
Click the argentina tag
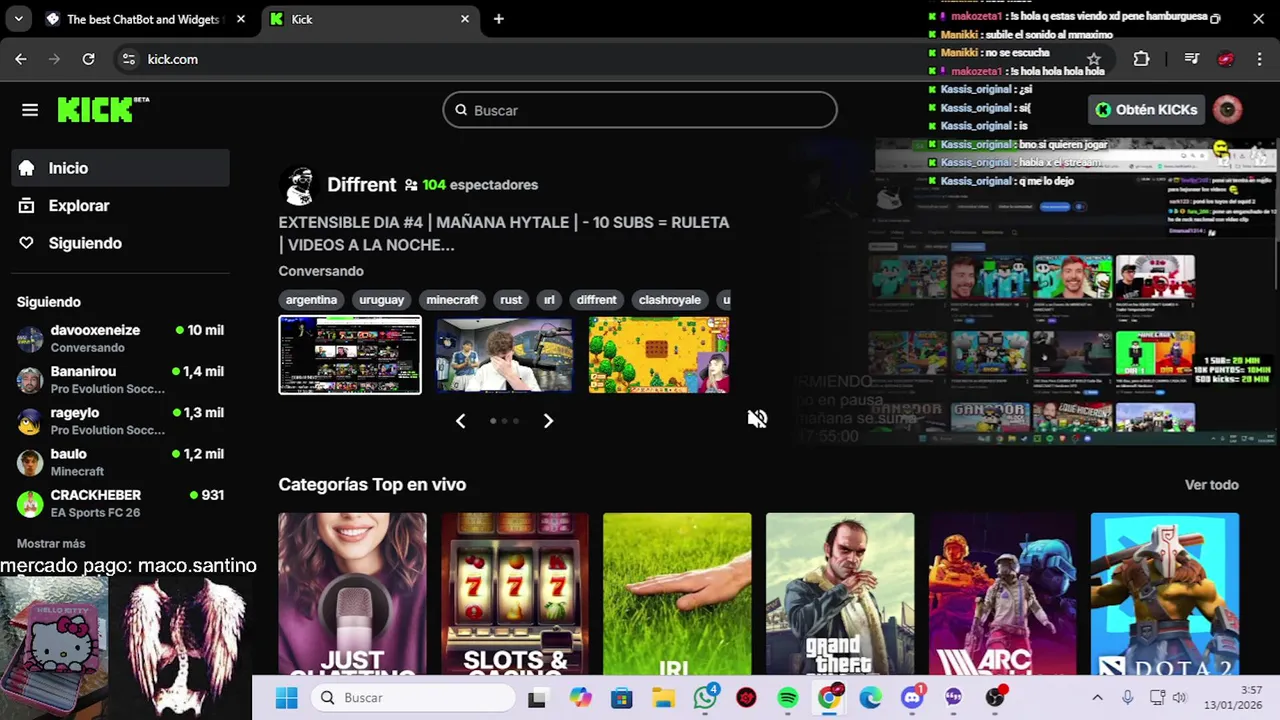[x=311, y=300]
